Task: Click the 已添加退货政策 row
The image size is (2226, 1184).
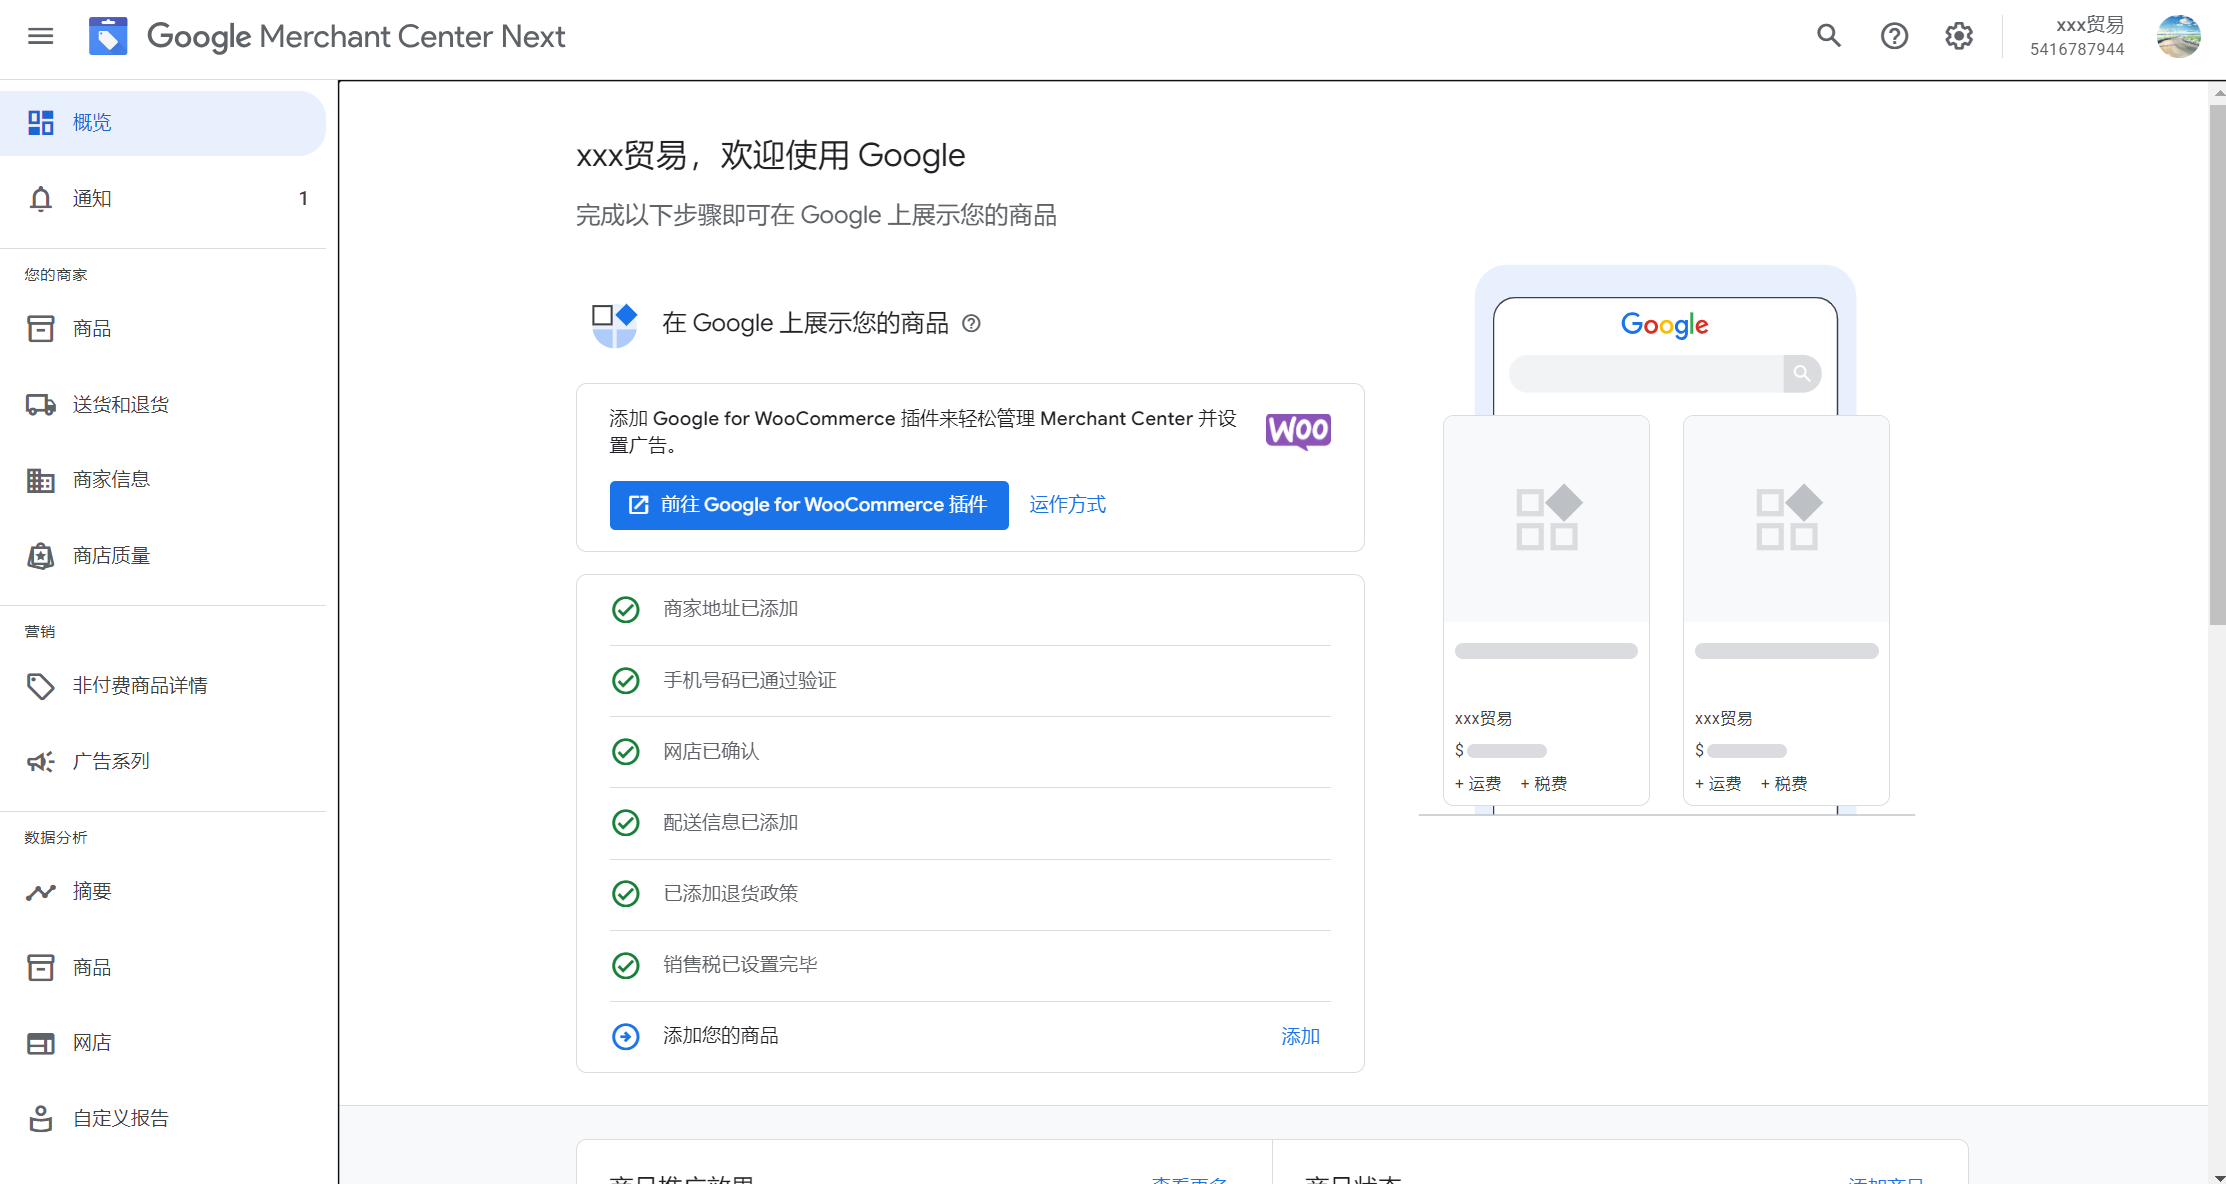Action: [970, 894]
